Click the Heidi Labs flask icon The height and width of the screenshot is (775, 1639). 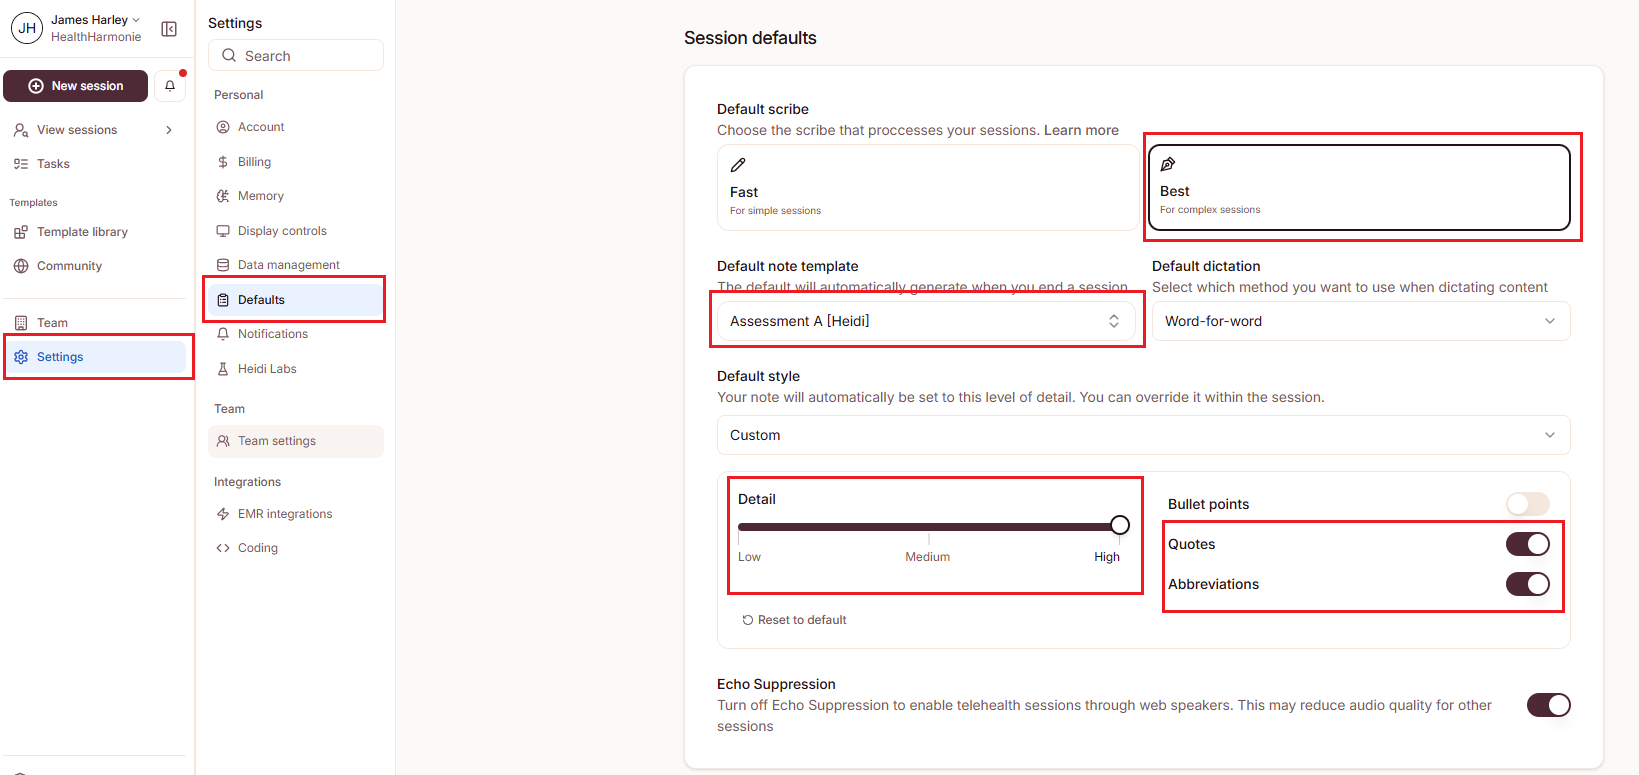(x=223, y=369)
